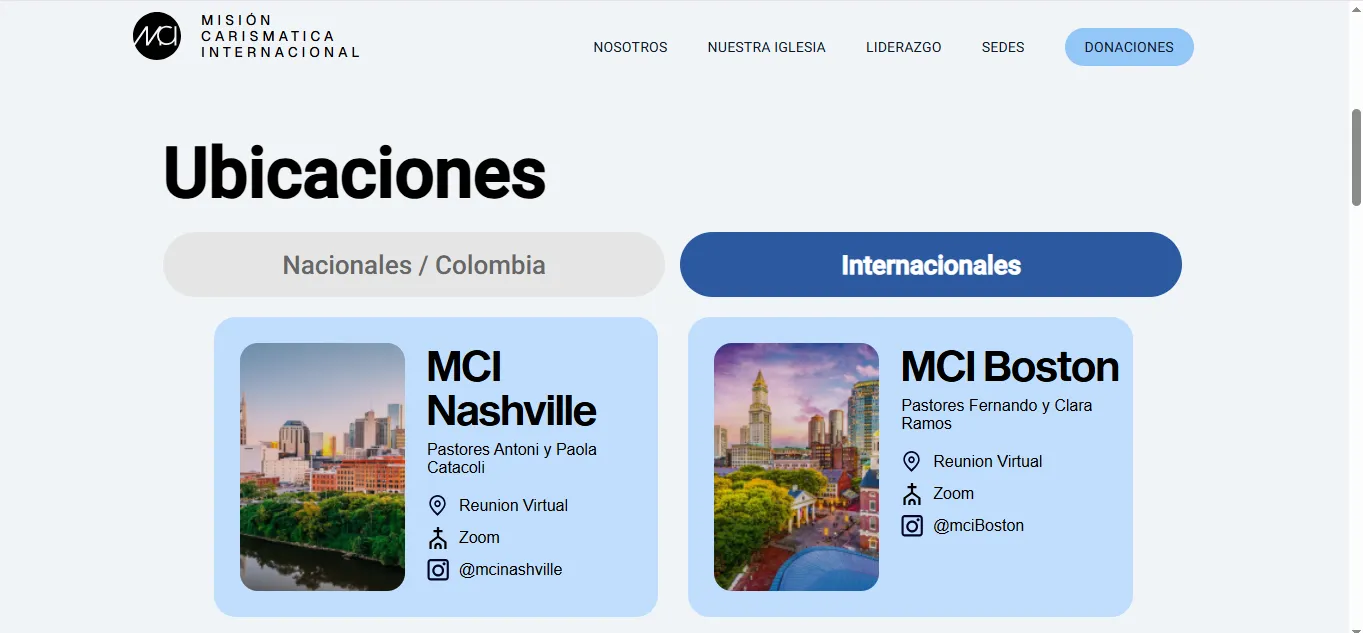Click Pastores Fernando y Clara Ramos text
Viewport: 1363px width, 633px height.
click(x=996, y=415)
